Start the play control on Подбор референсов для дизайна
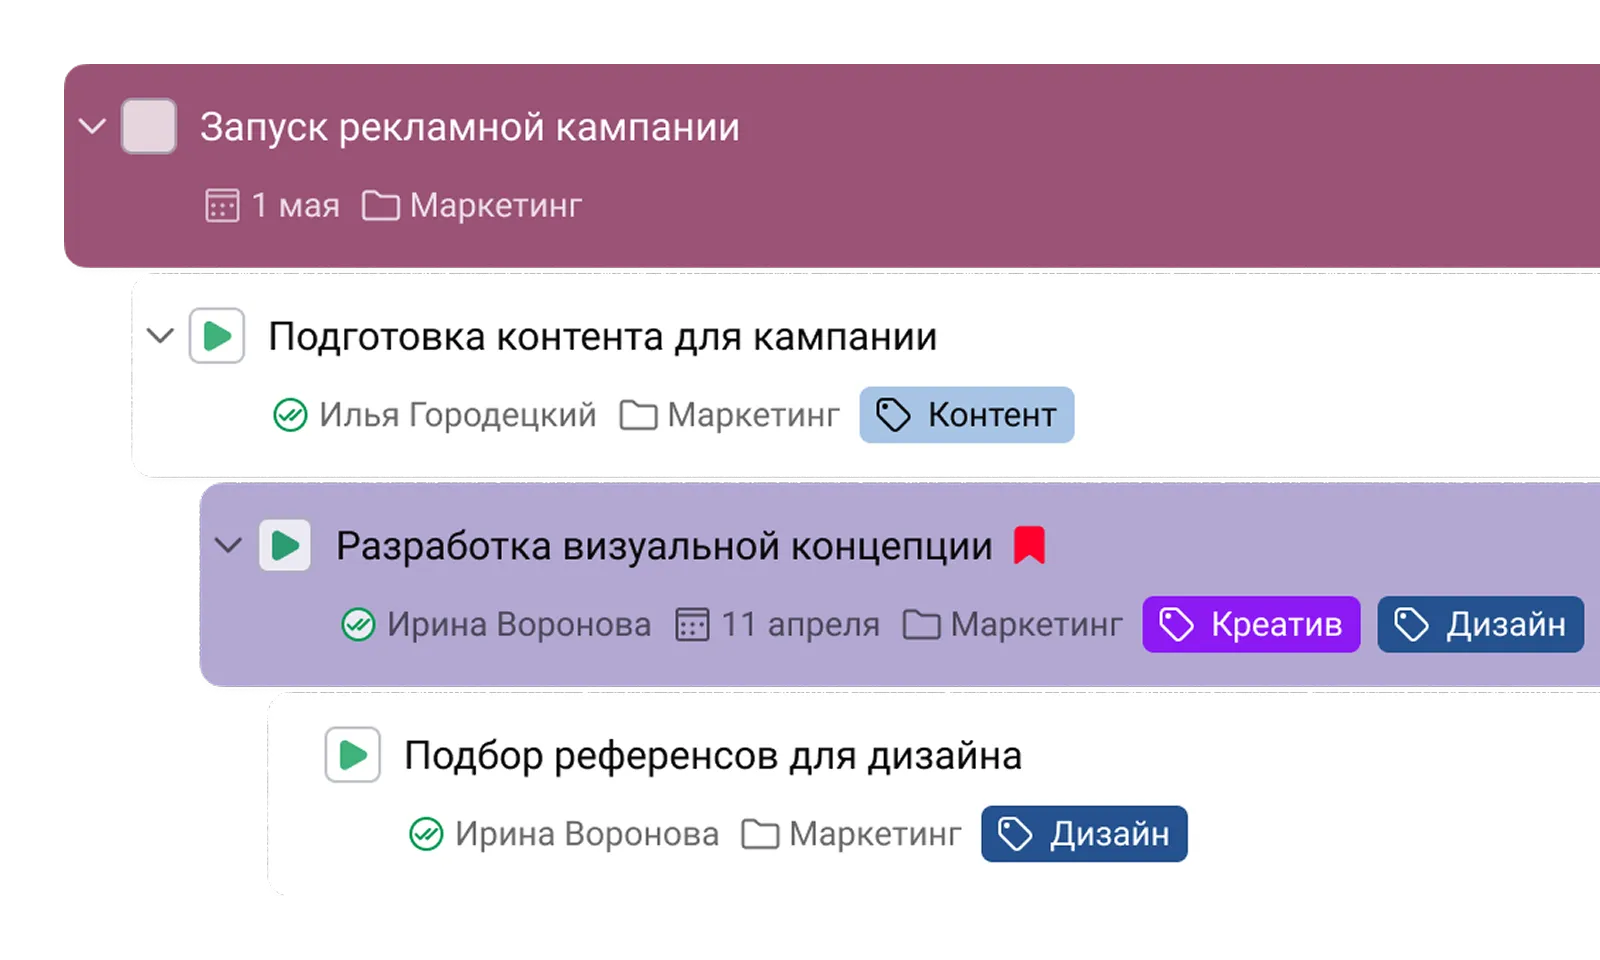Screen dimensions: 1600x960 tap(355, 756)
